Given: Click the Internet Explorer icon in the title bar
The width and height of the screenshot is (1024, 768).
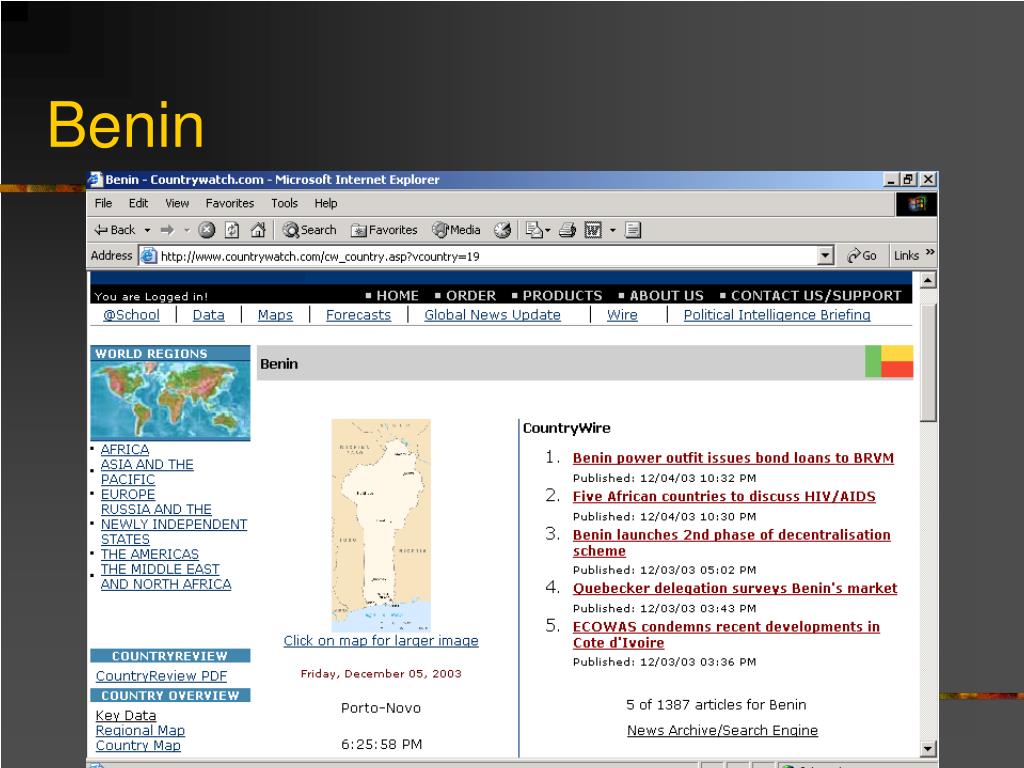Looking at the screenshot, I should click(96, 180).
